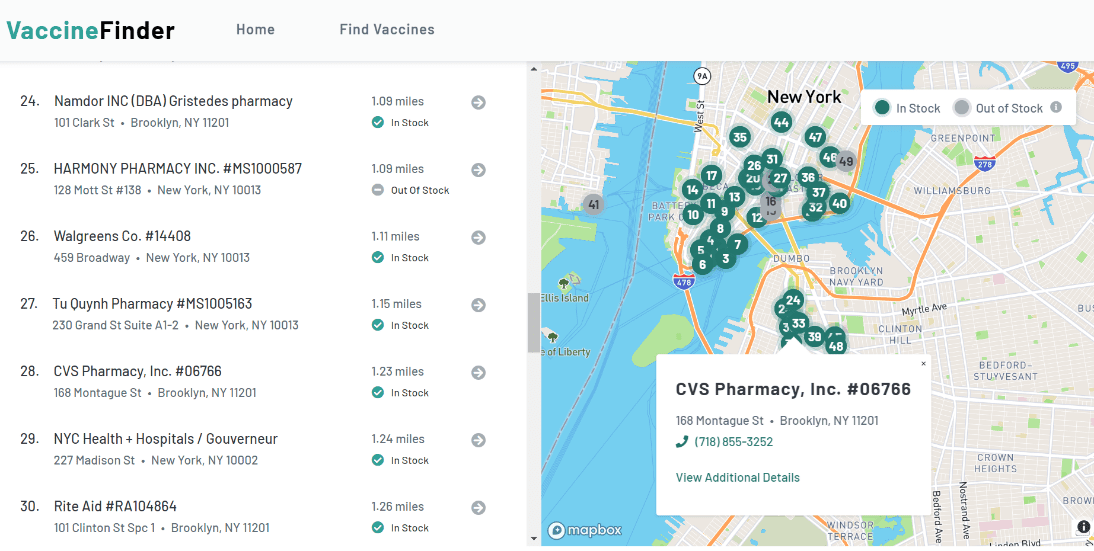Select map marker 35
The width and height of the screenshot is (1094, 551).
coord(740,137)
